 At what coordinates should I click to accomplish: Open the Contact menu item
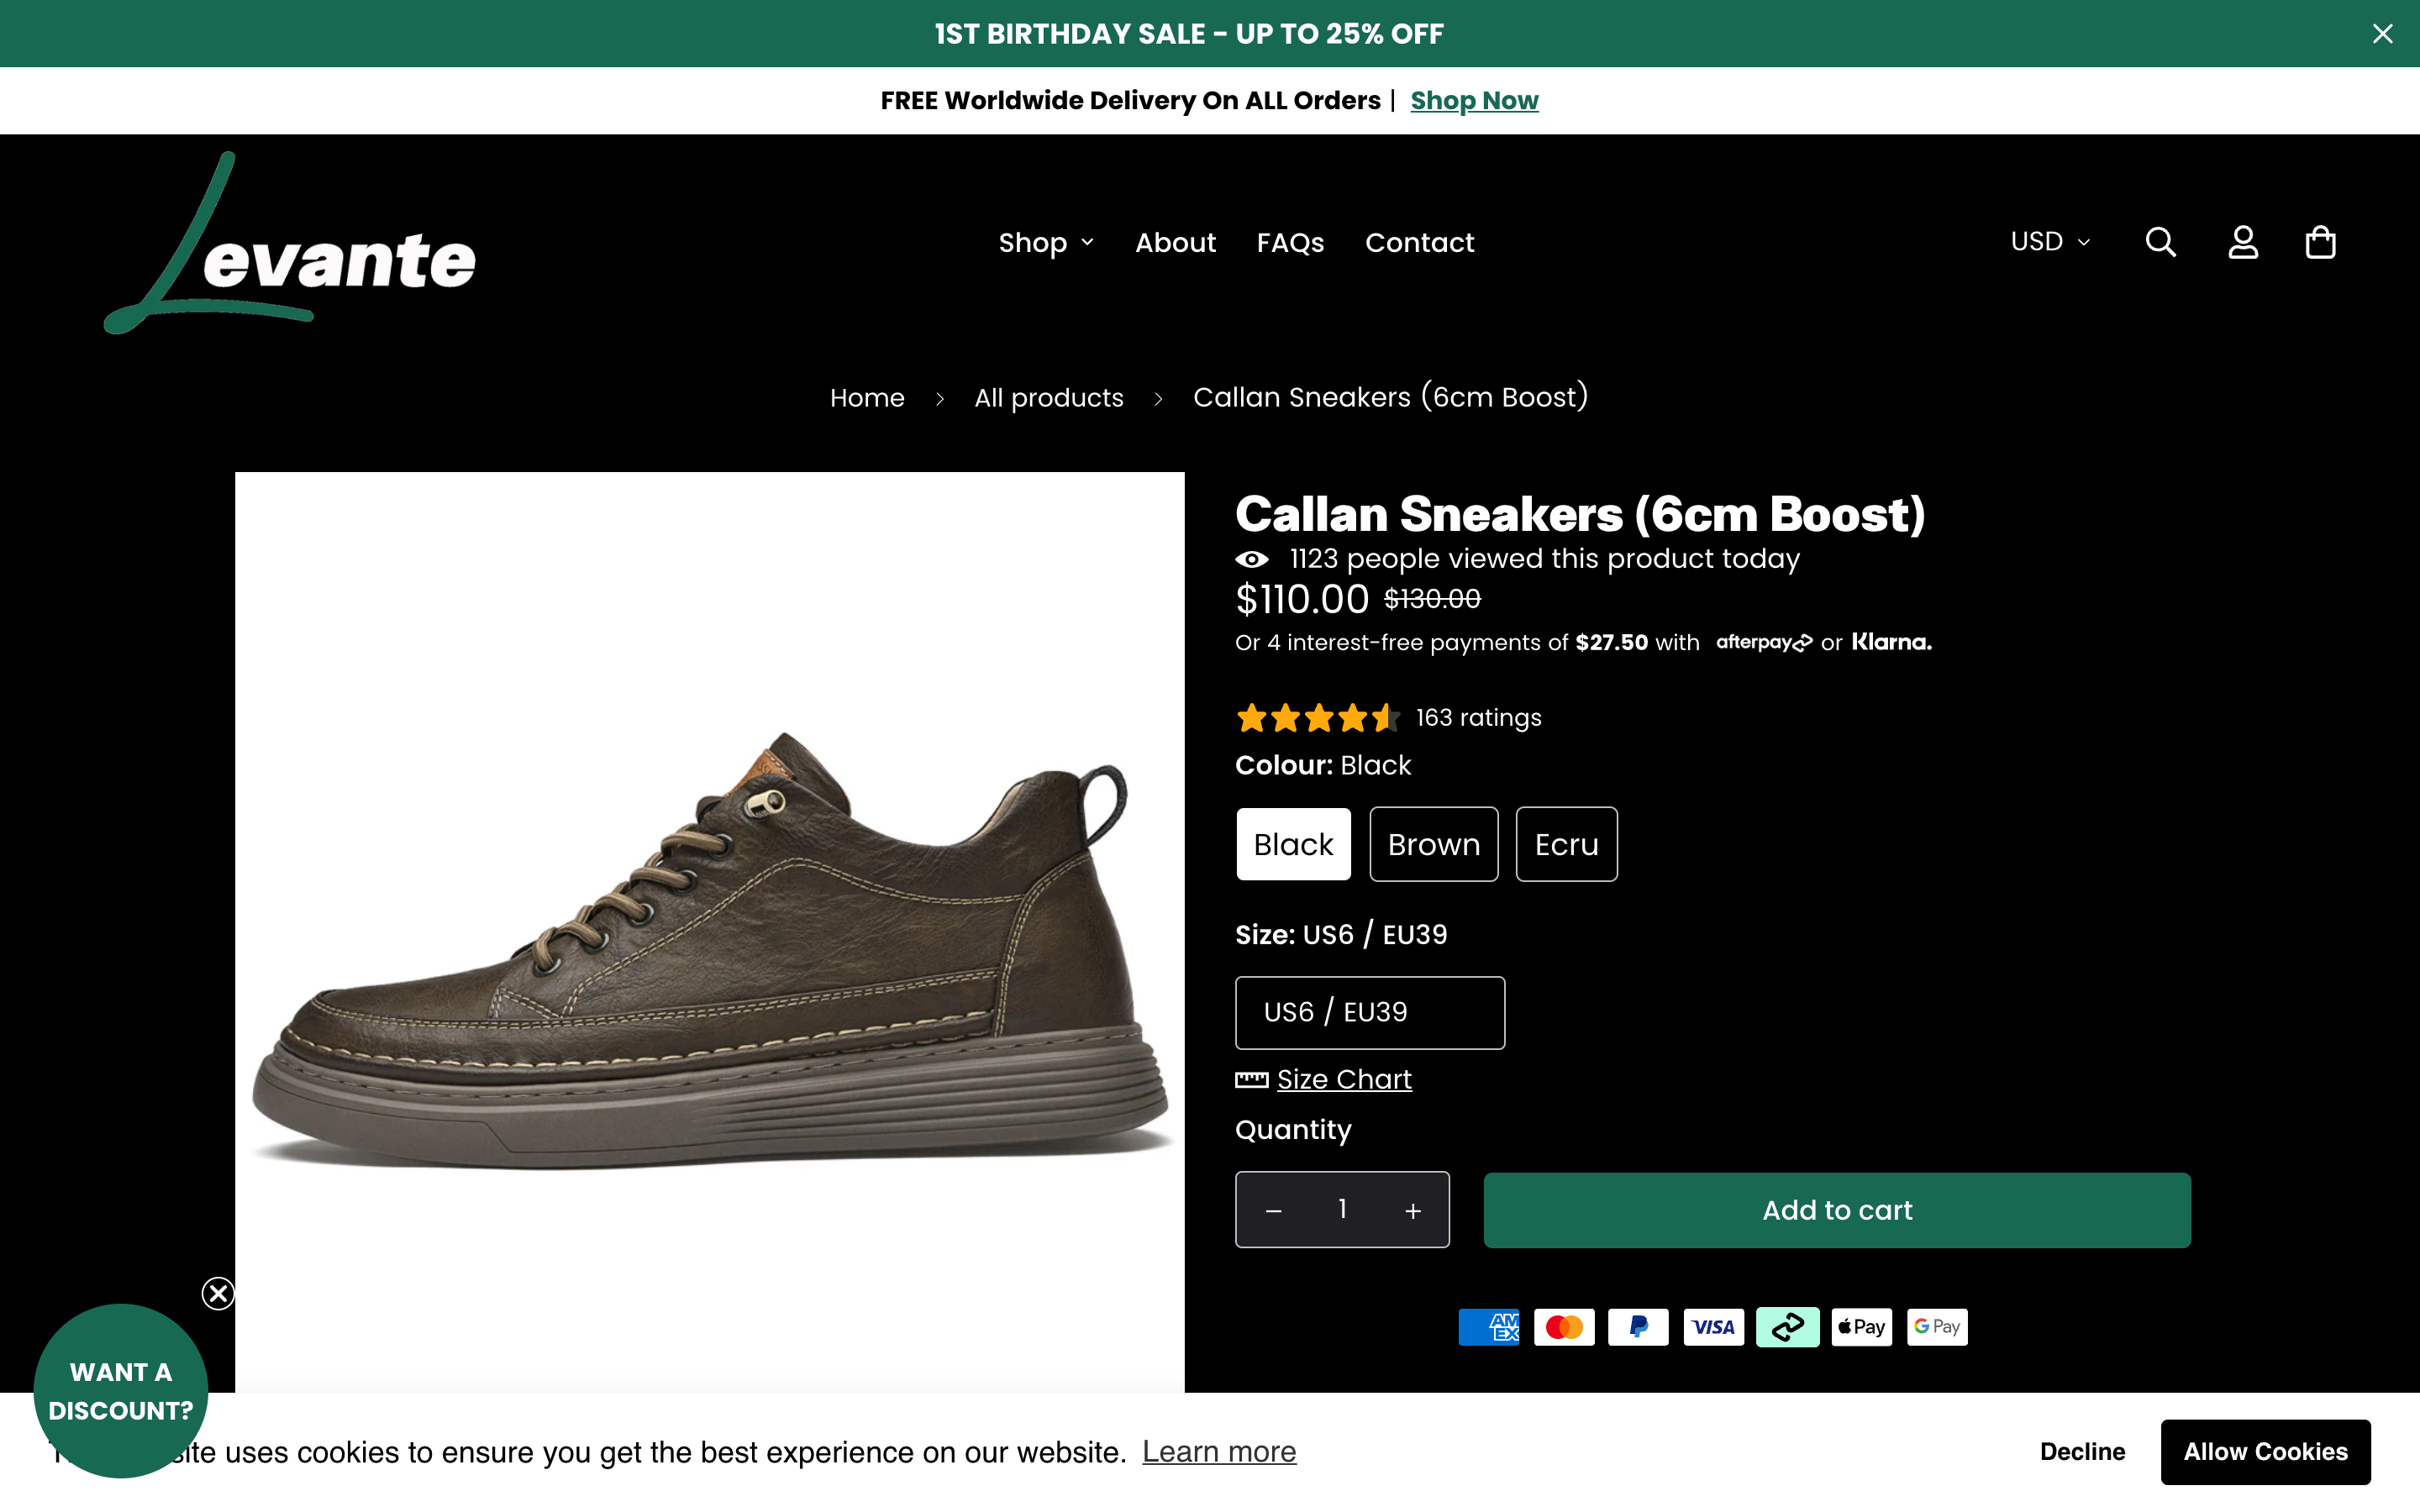[1419, 242]
